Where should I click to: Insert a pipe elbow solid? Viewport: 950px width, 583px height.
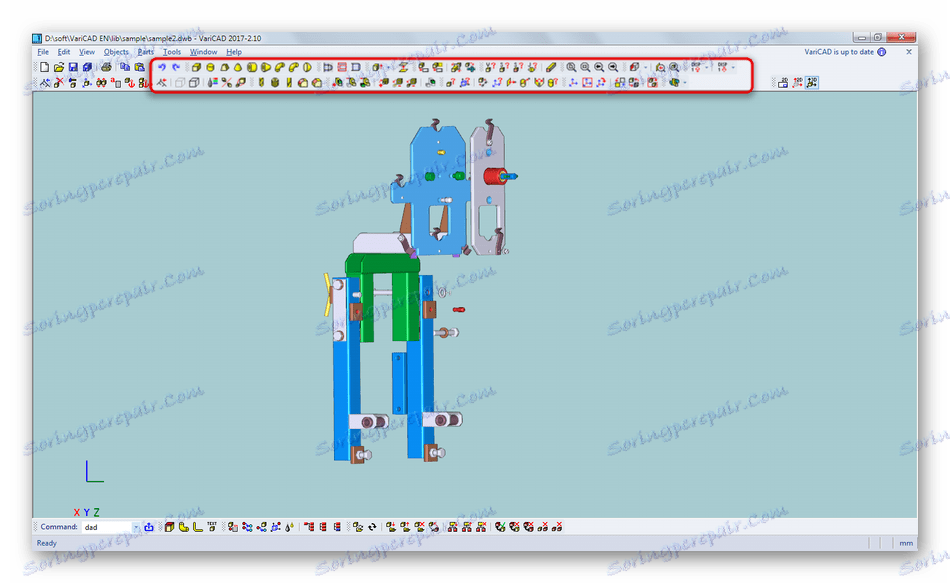pos(279,67)
